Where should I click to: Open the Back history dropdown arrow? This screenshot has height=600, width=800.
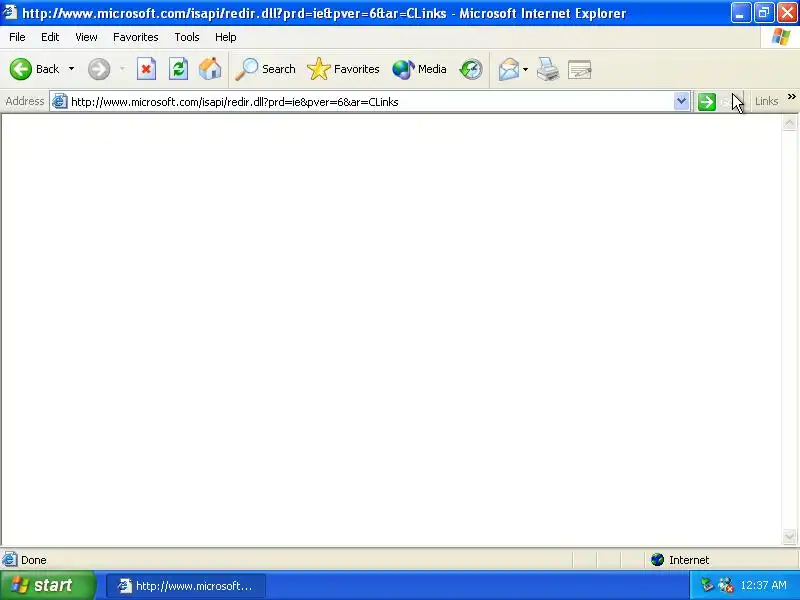(x=71, y=69)
